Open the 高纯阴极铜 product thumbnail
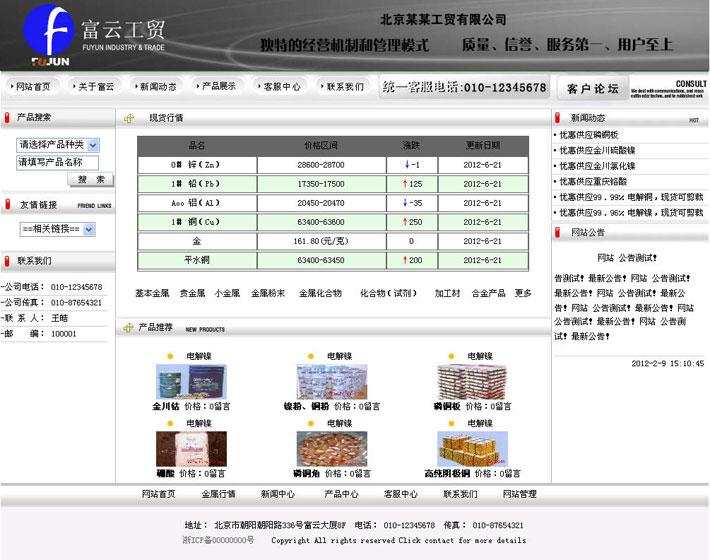Image resolution: width=710 pixels, height=560 pixels. (x=472, y=449)
